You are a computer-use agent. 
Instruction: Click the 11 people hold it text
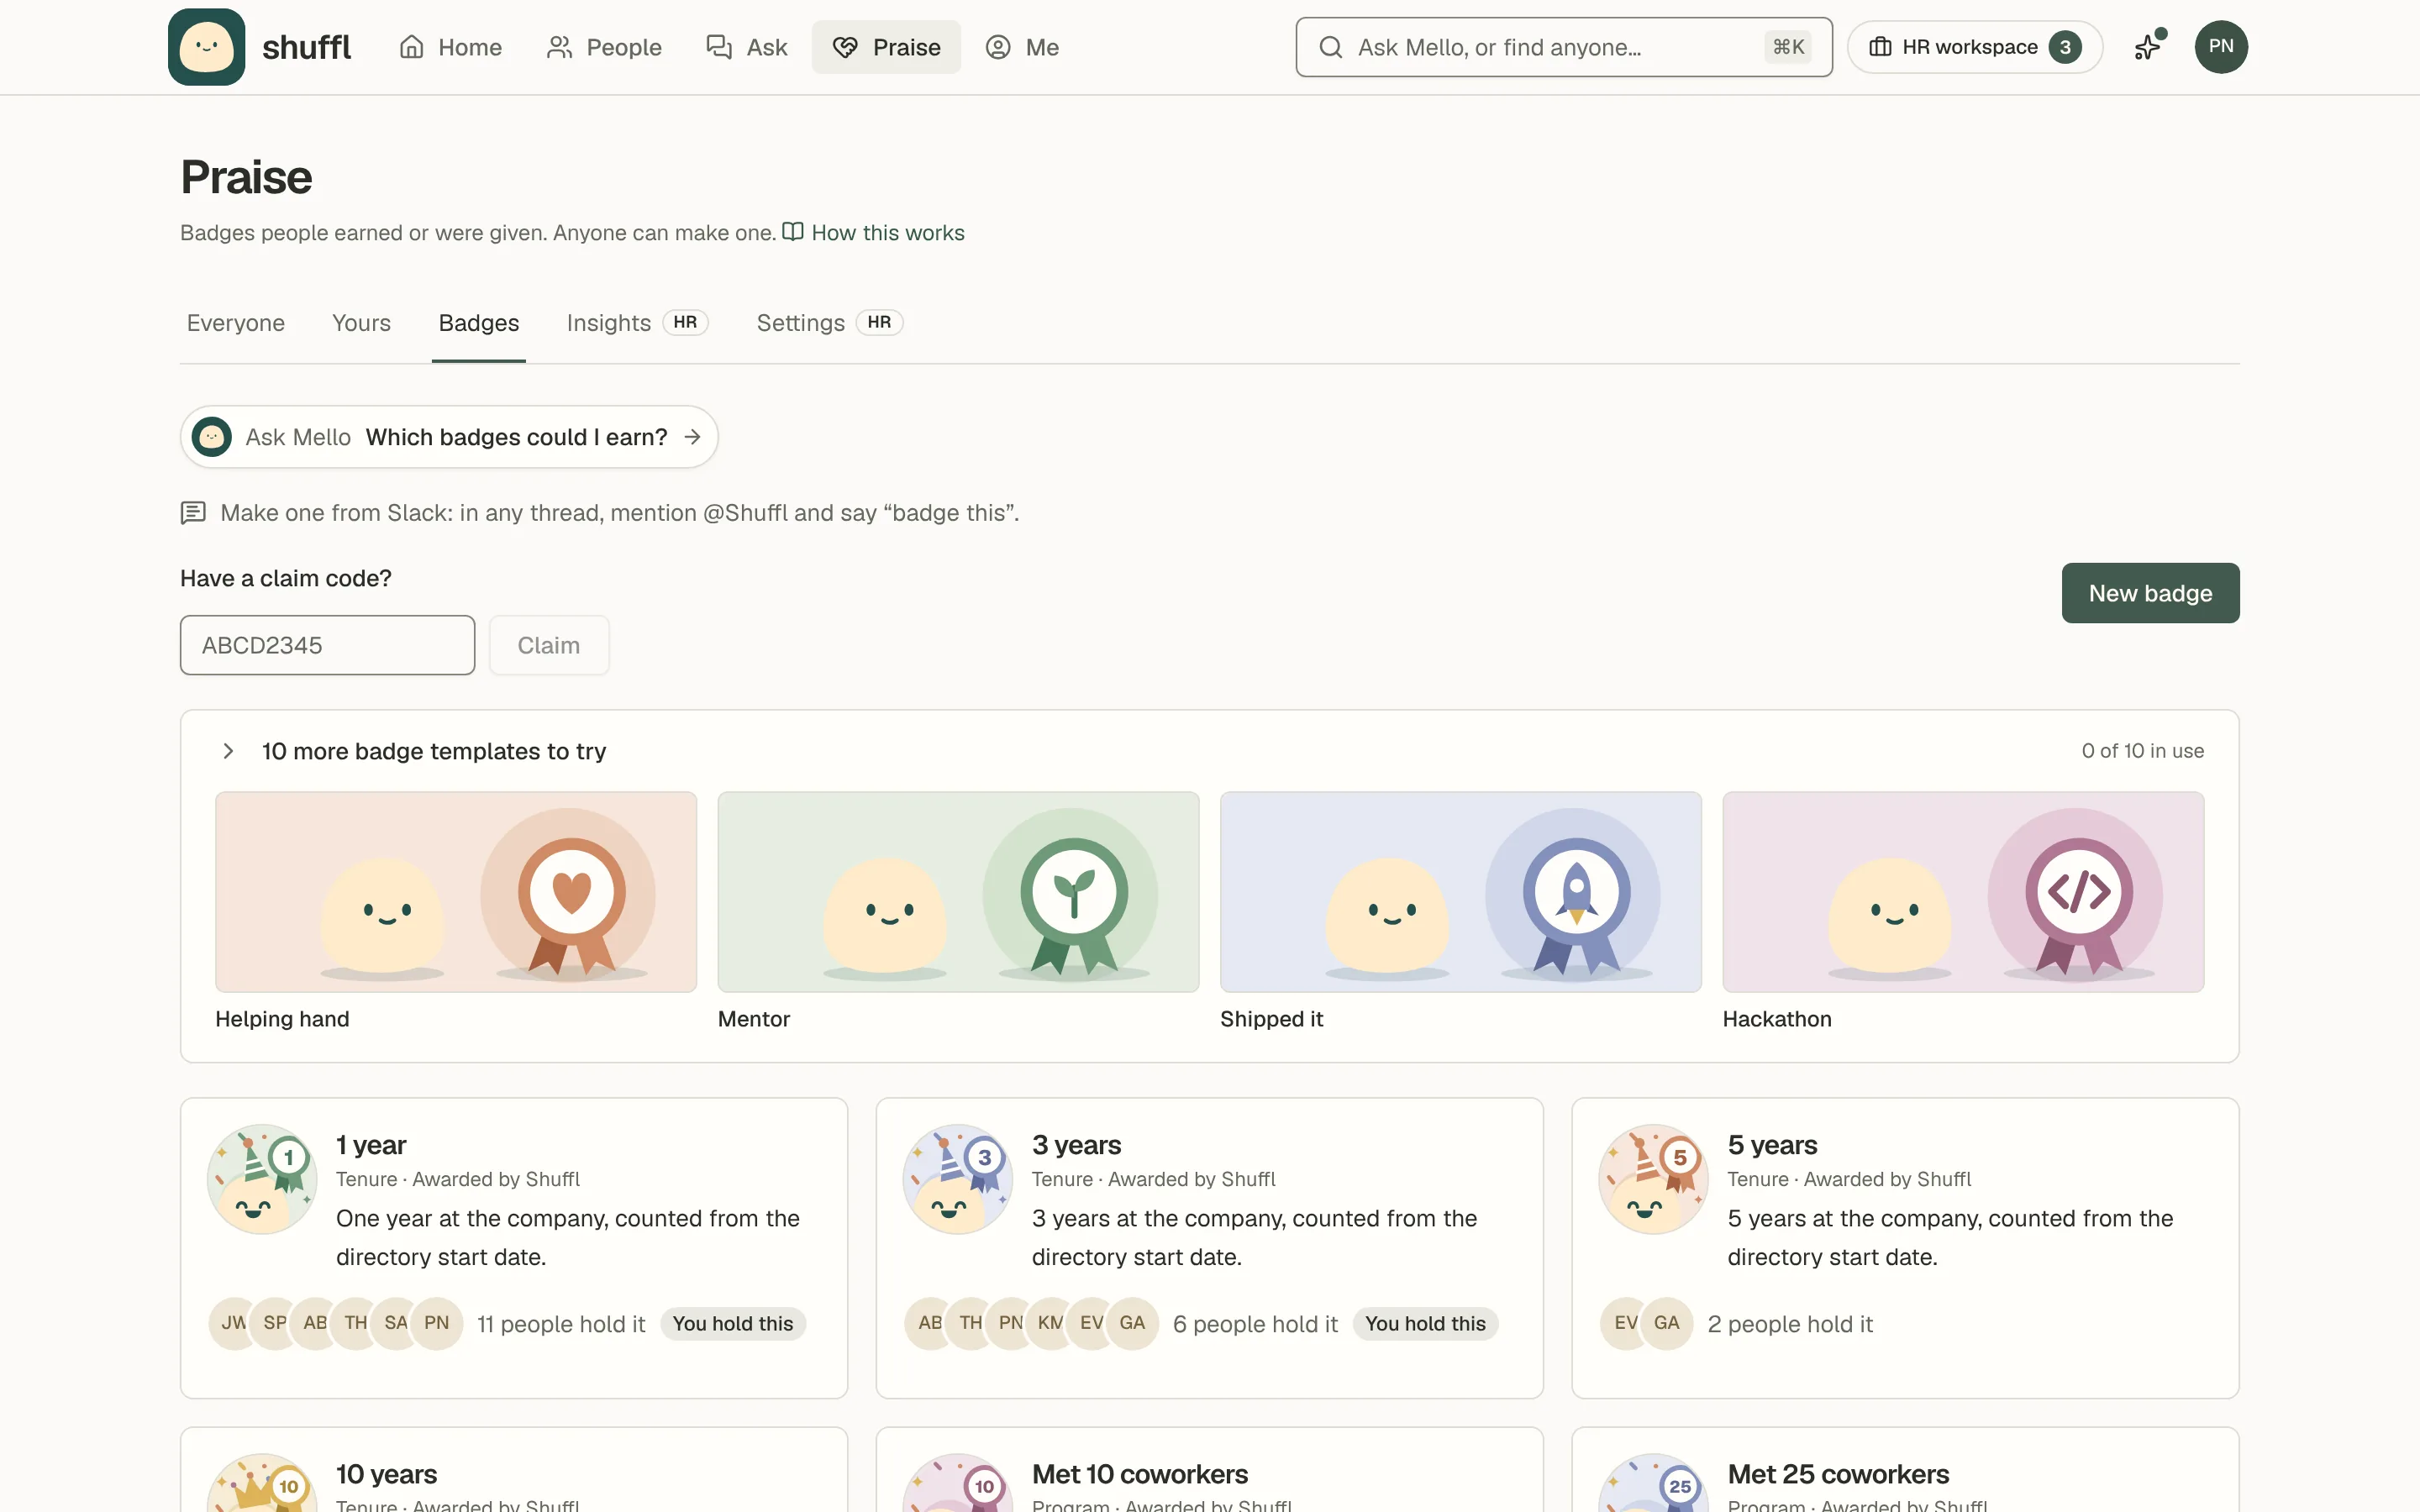pos(561,1324)
